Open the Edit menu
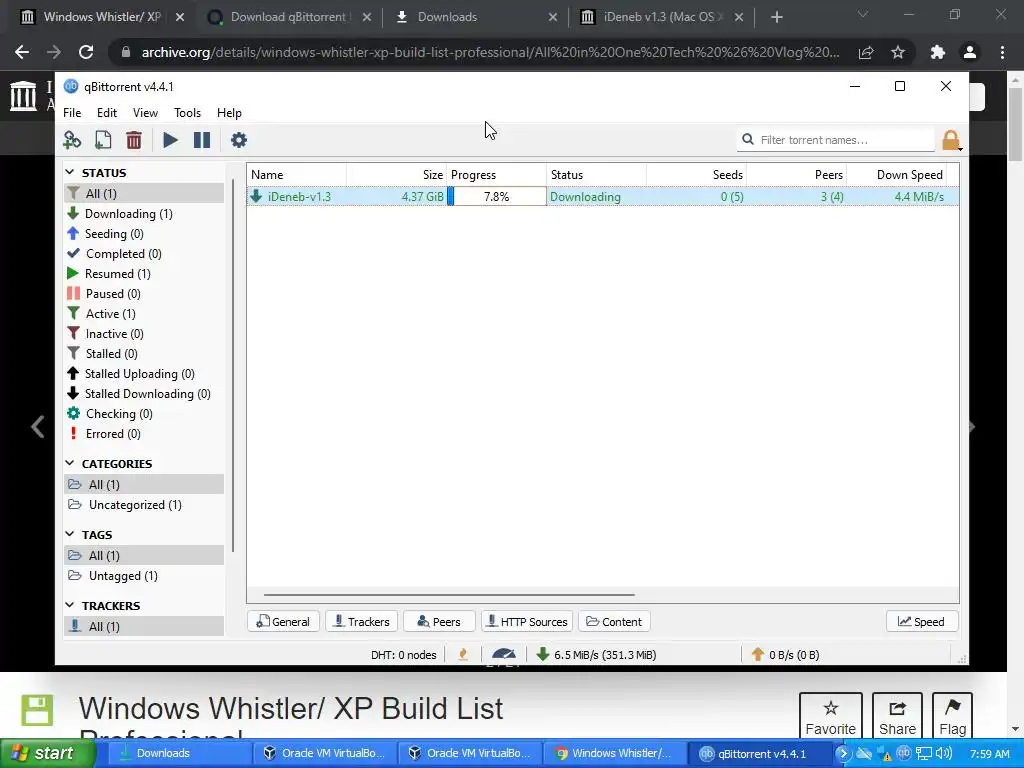The image size is (1024, 768). (x=107, y=113)
